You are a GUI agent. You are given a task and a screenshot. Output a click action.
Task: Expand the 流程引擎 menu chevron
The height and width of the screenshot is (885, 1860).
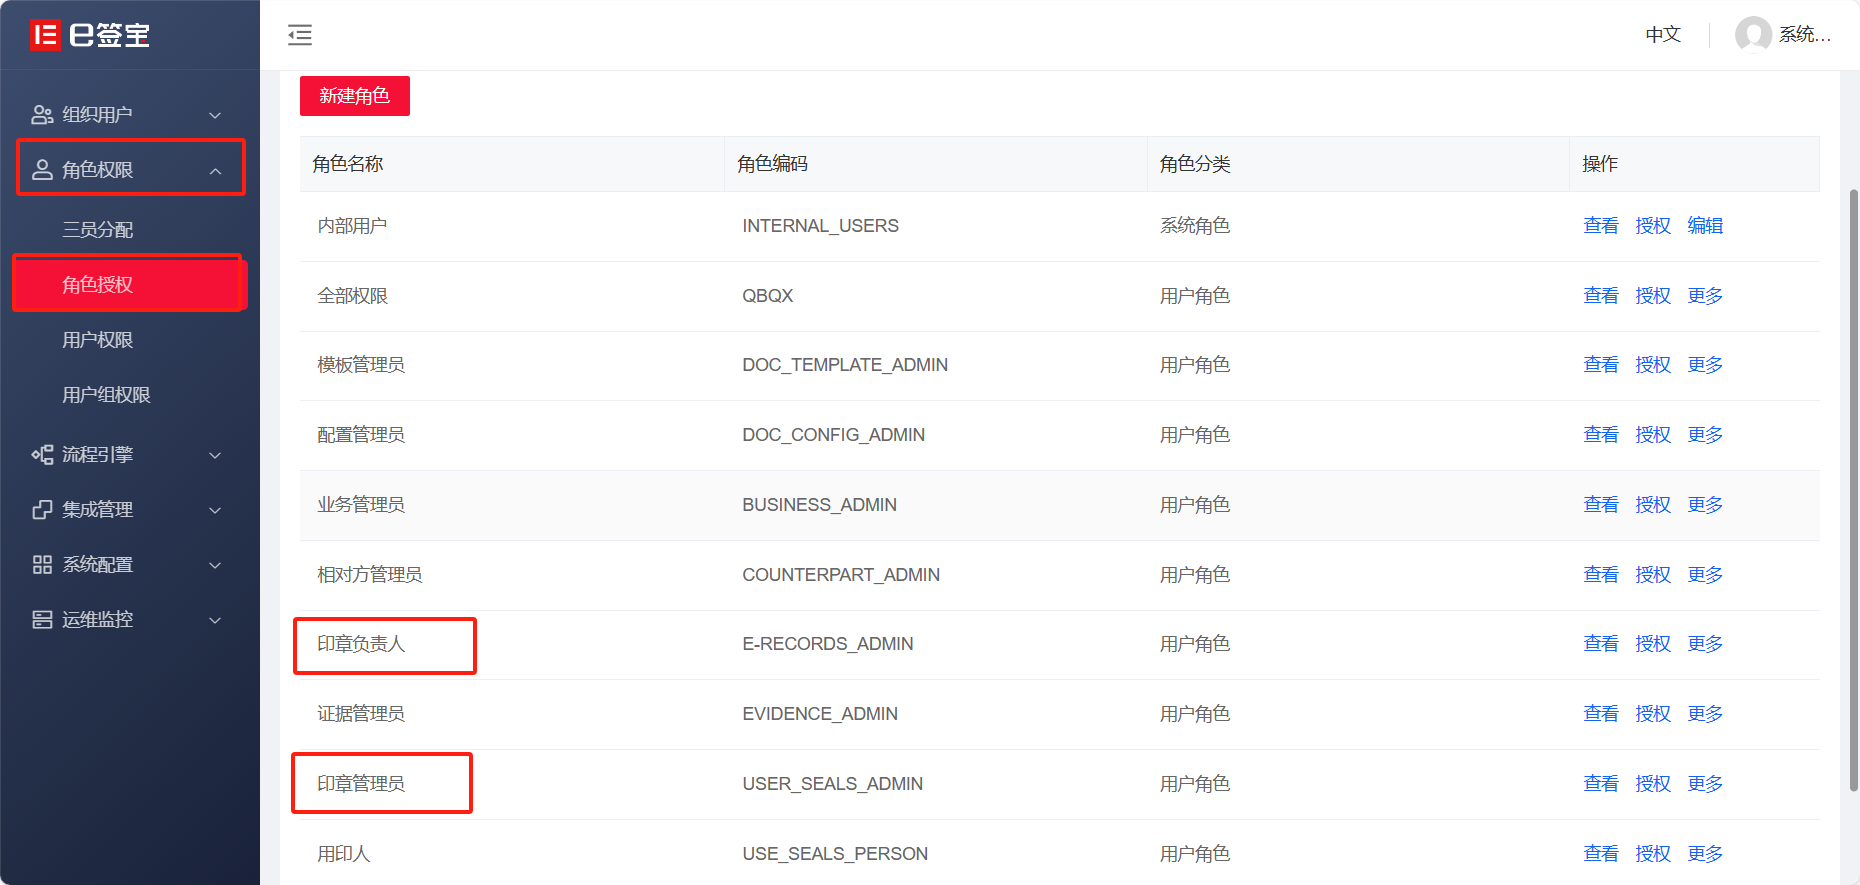click(215, 456)
